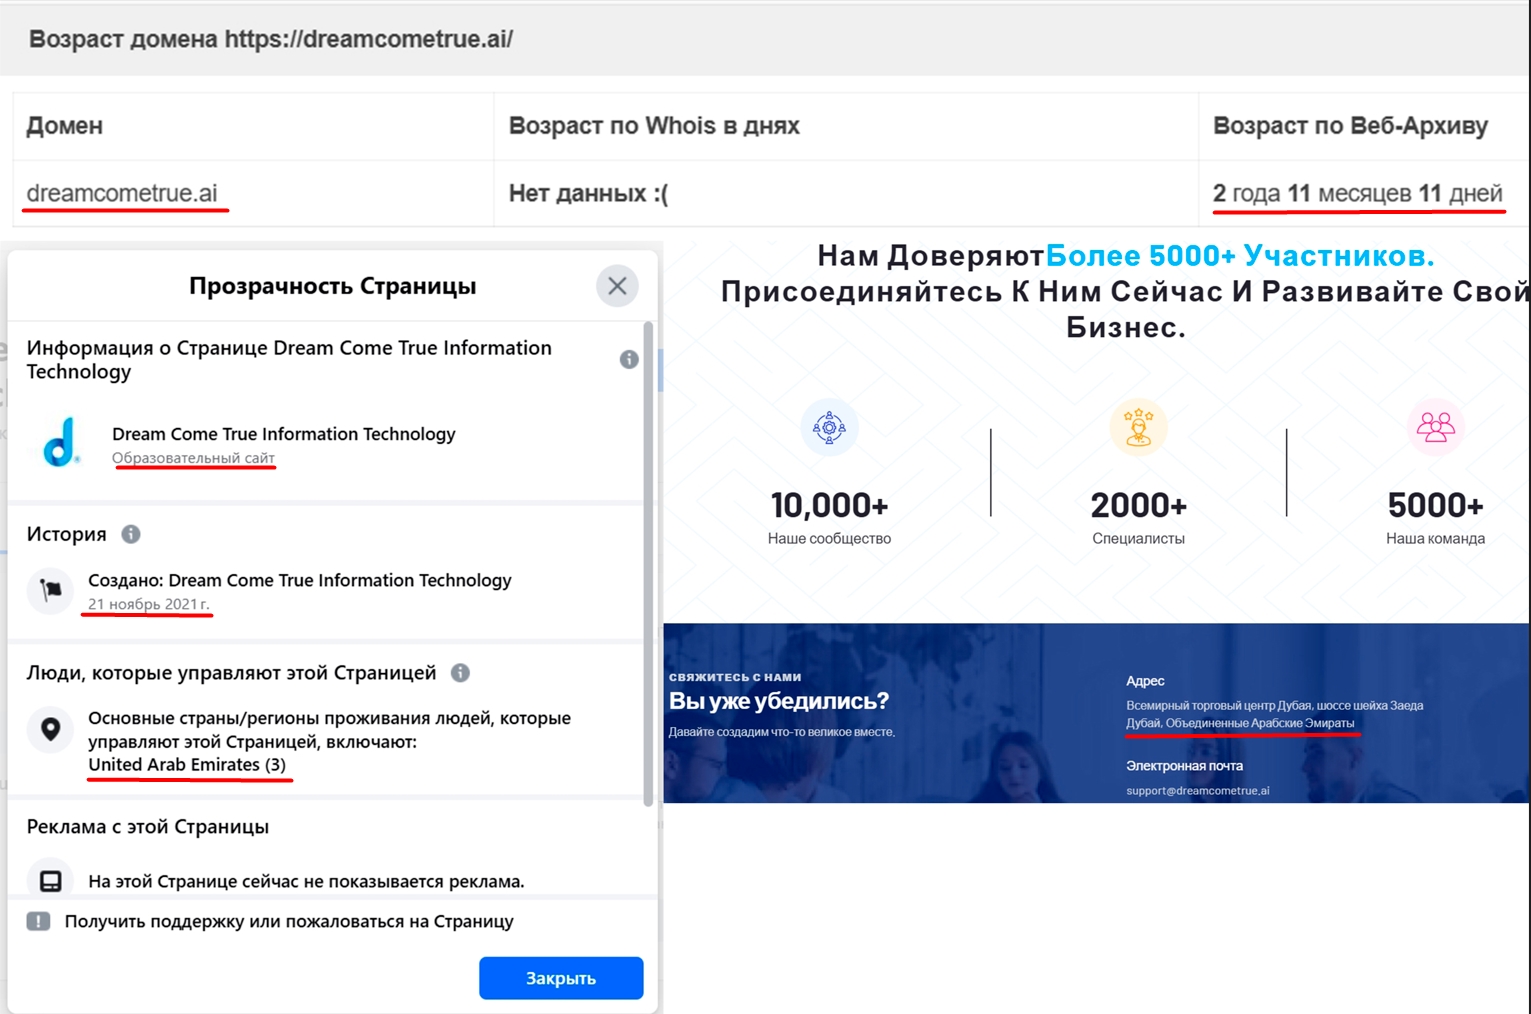This screenshot has width=1531, height=1014.
Task: Click the Наша команда label
Action: click(x=1435, y=538)
